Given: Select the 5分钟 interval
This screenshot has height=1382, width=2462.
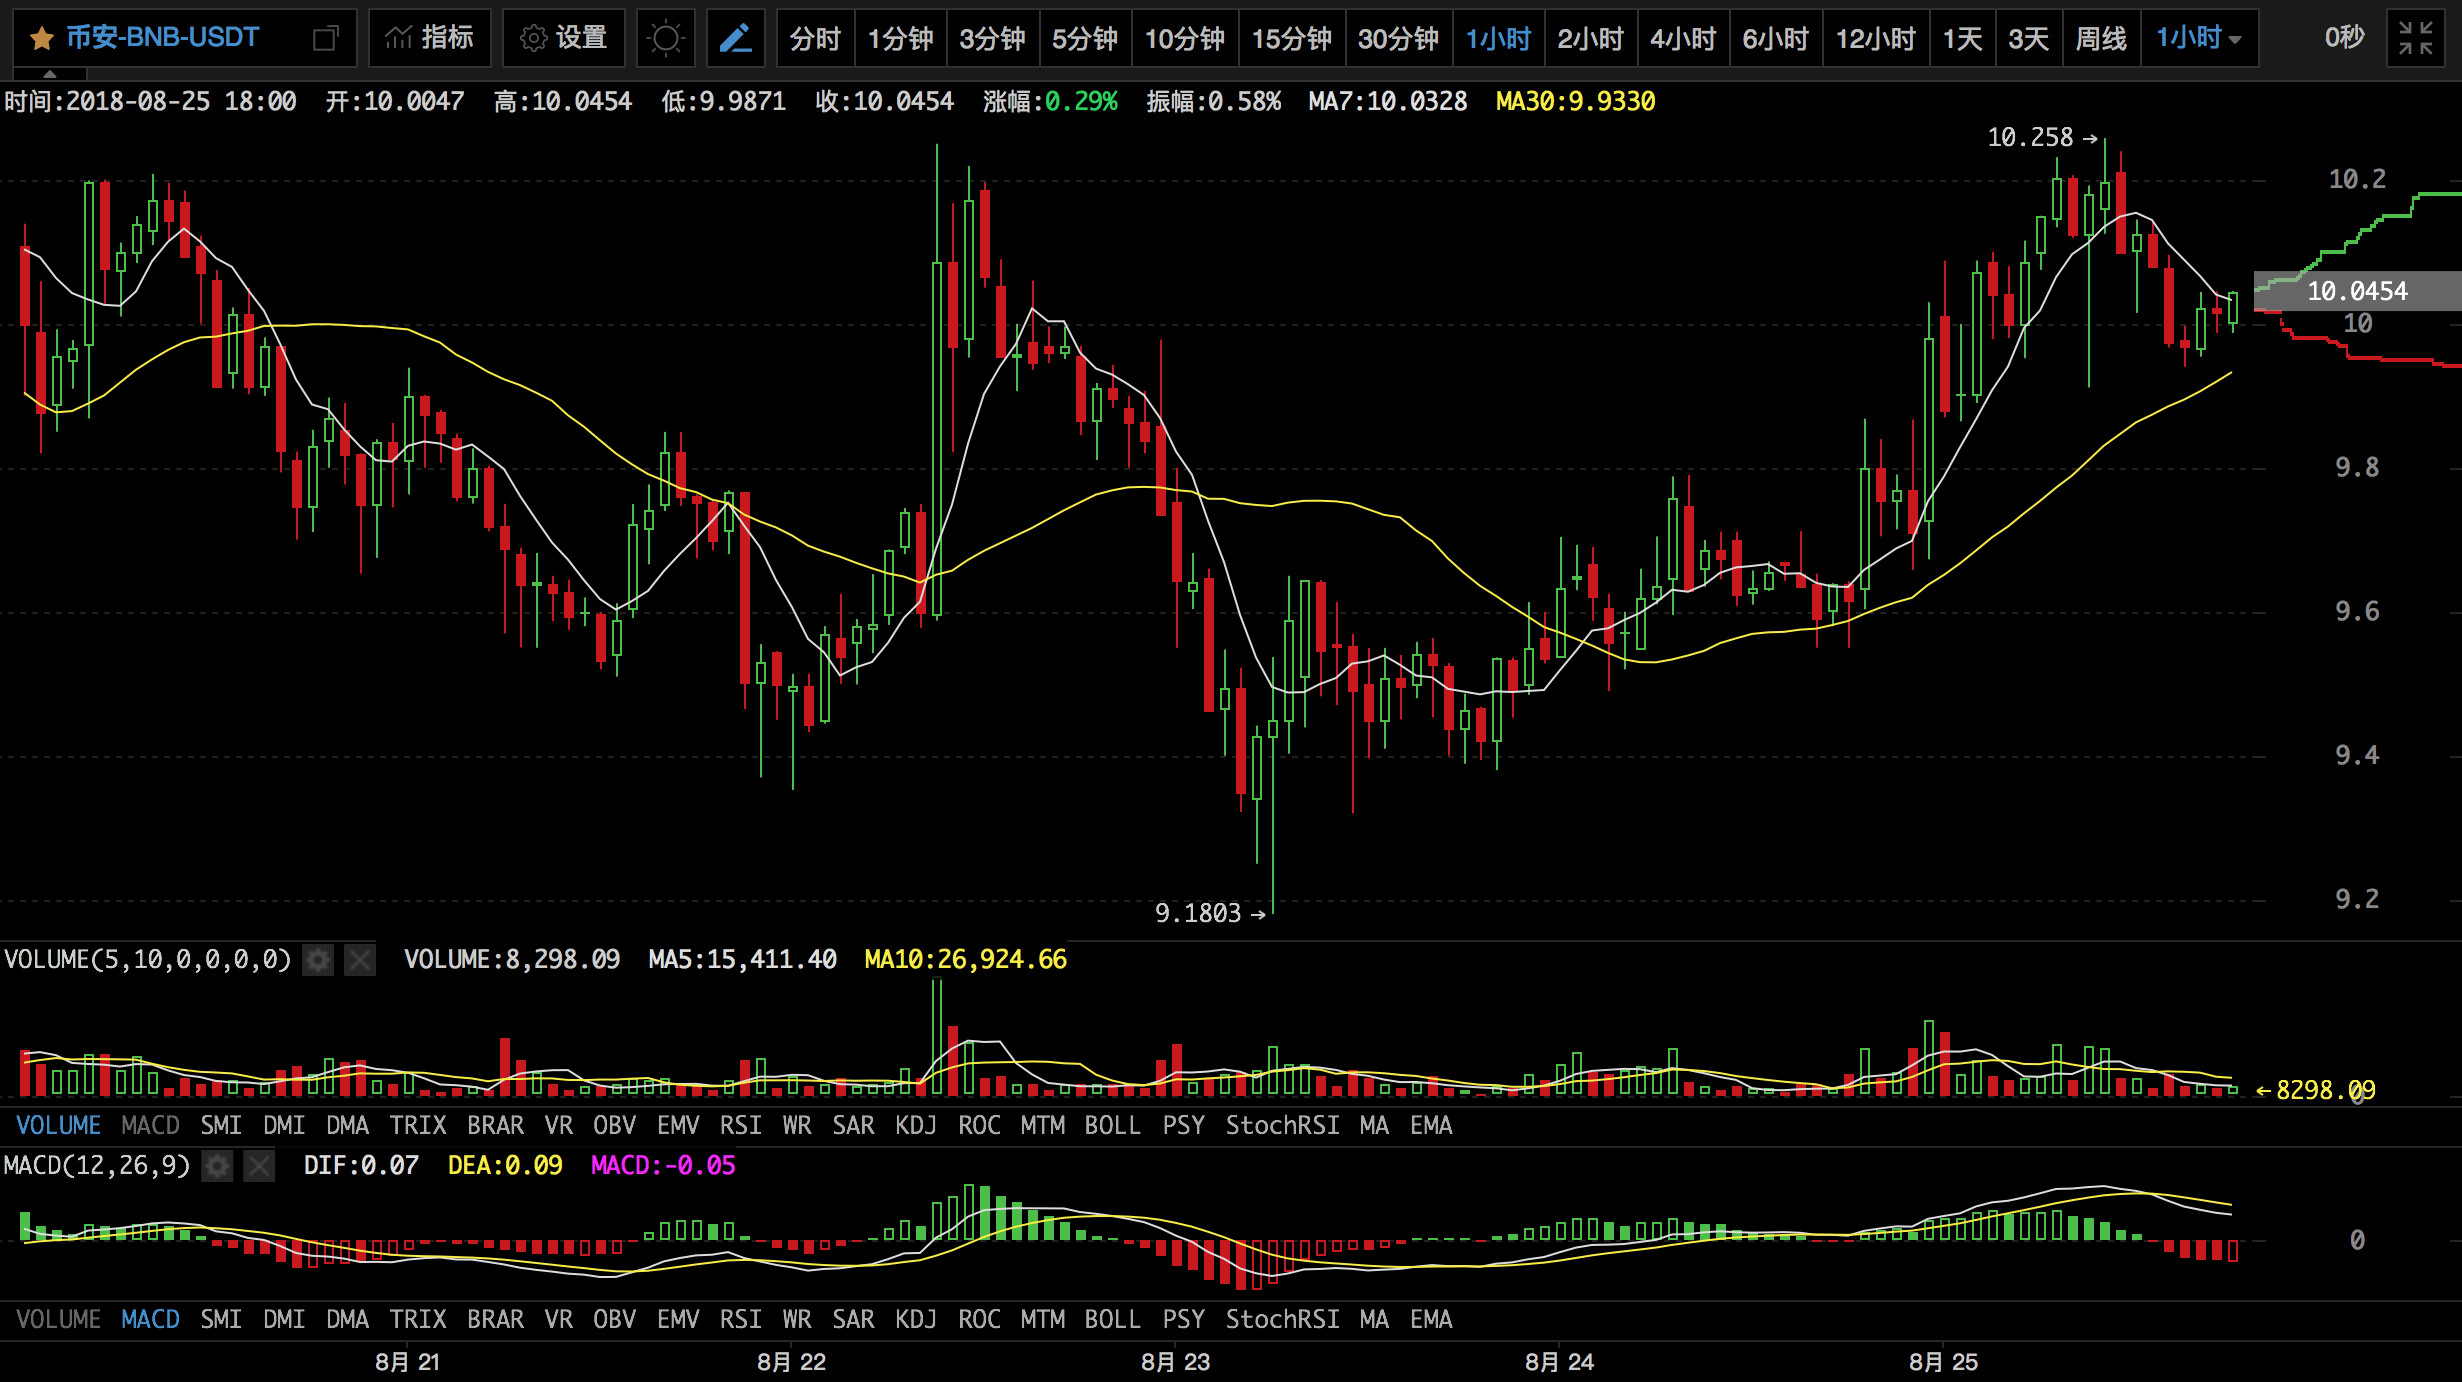Looking at the screenshot, I should pos(1085,39).
